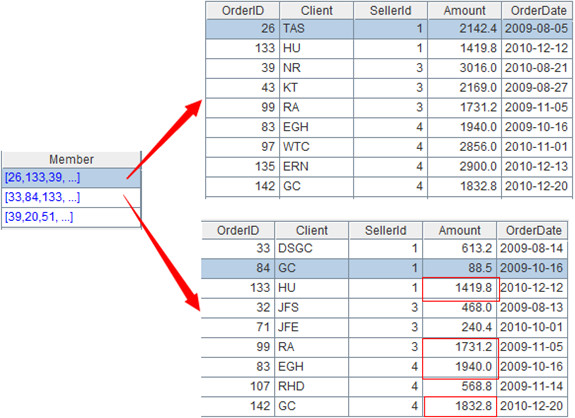The image size is (575, 418).
Task: Select the order date 2009-08-27 cell
Action: click(x=538, y=88)
